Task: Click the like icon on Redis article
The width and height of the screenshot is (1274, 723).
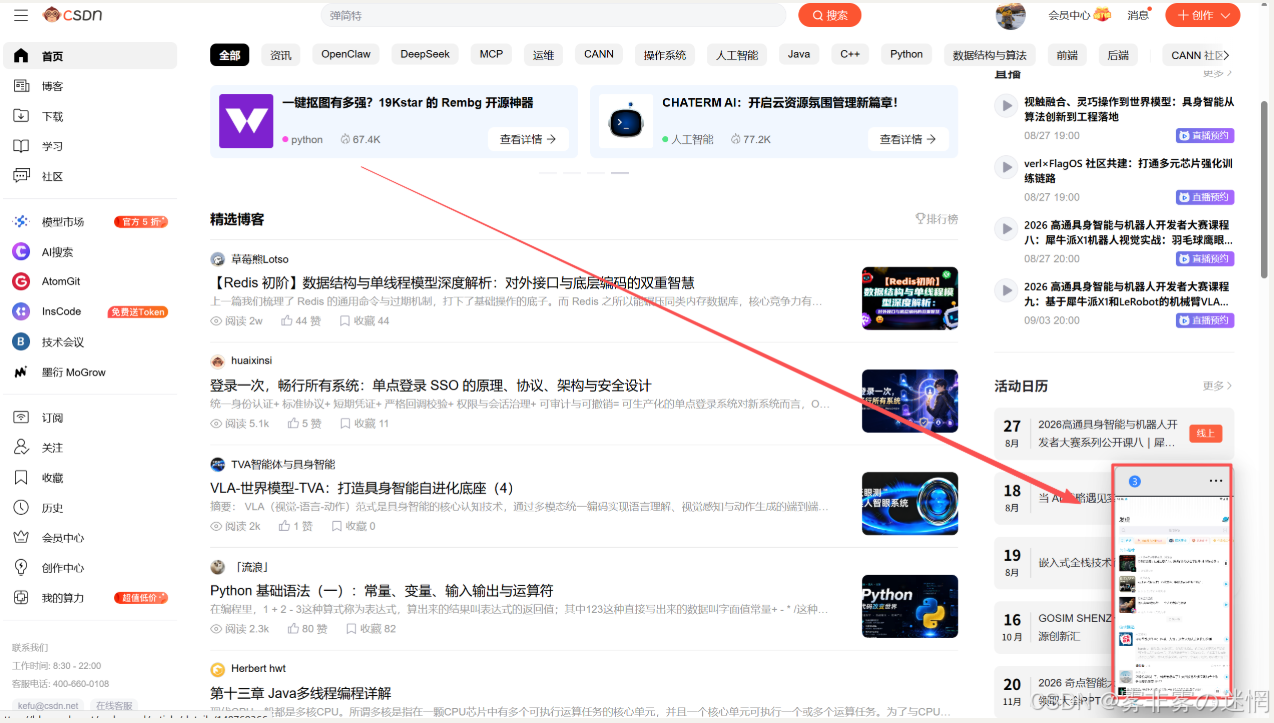Action: click(287, 321)
